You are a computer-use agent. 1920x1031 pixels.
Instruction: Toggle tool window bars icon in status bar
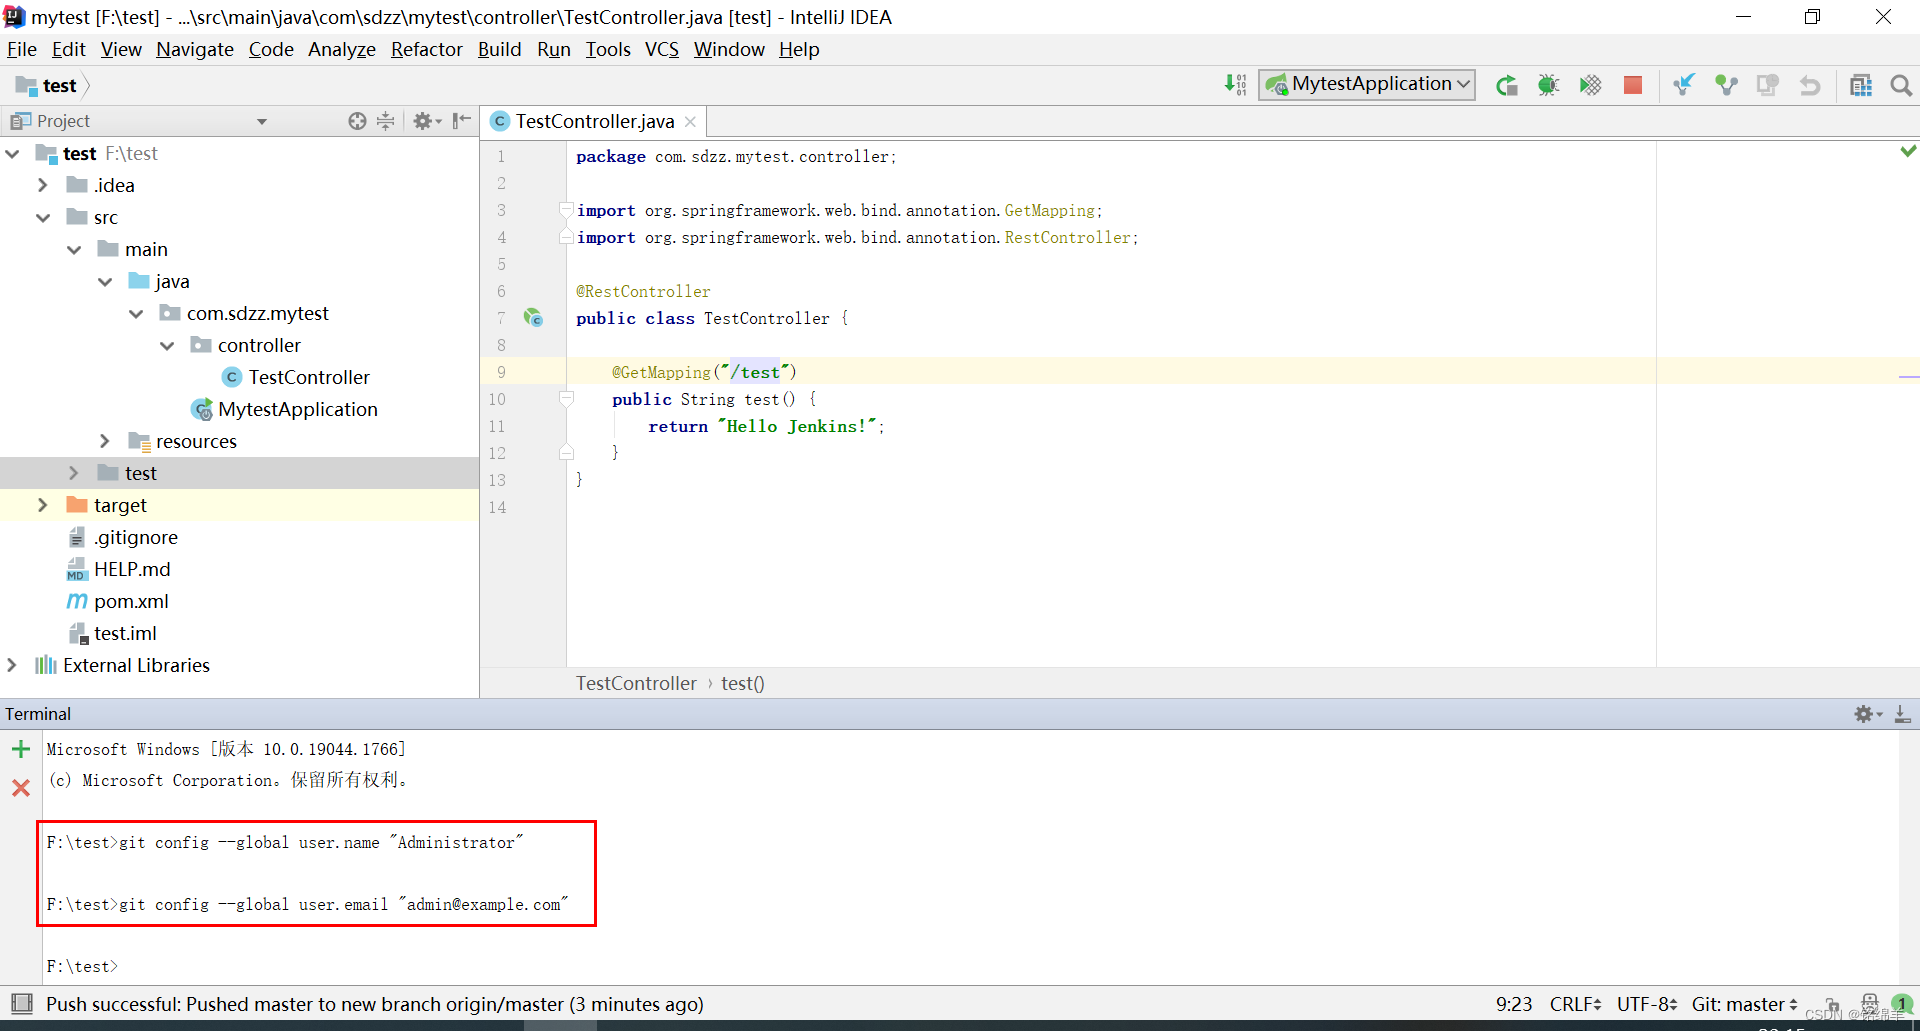point(21,1003)
